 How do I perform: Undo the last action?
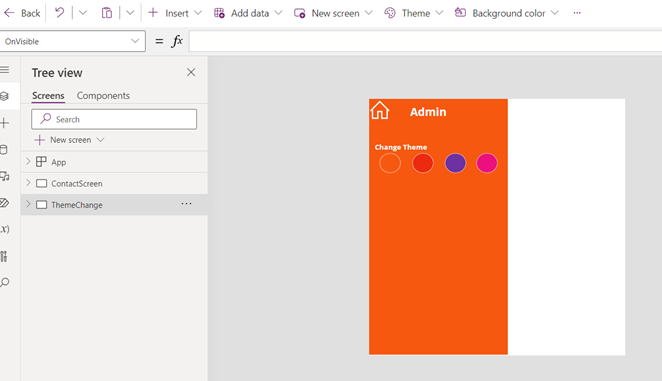point(60,13)
